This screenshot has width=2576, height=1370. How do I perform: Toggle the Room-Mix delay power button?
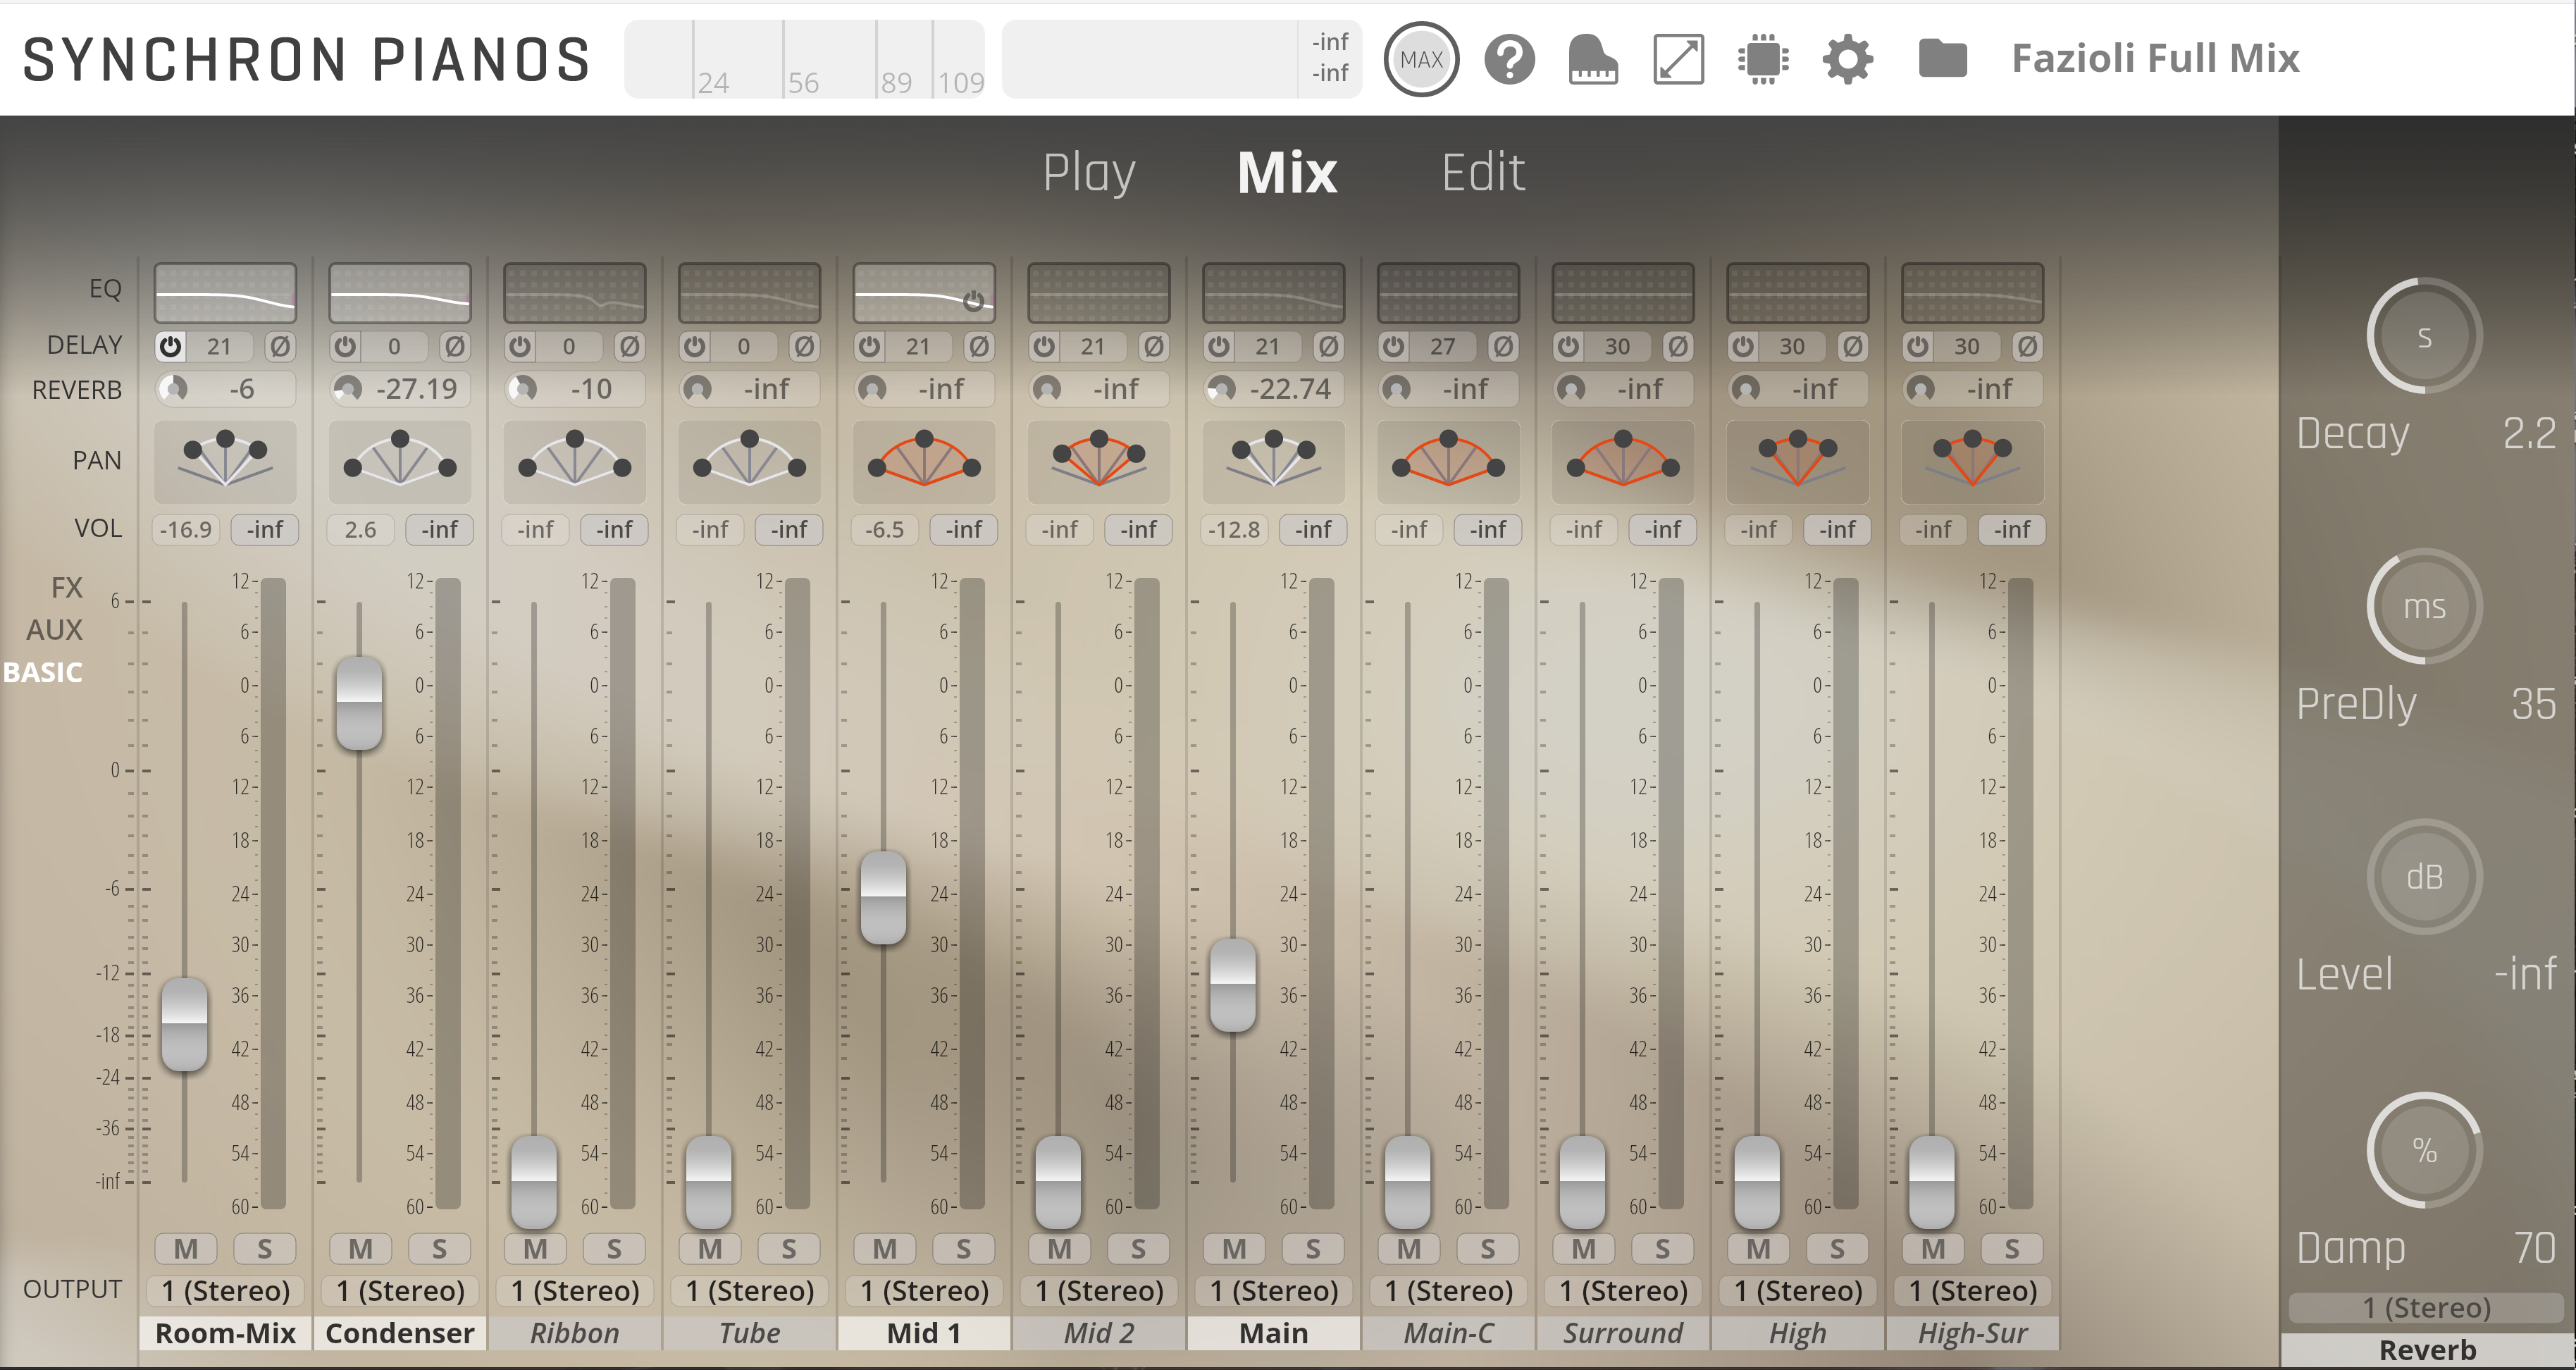click(171, 346)
